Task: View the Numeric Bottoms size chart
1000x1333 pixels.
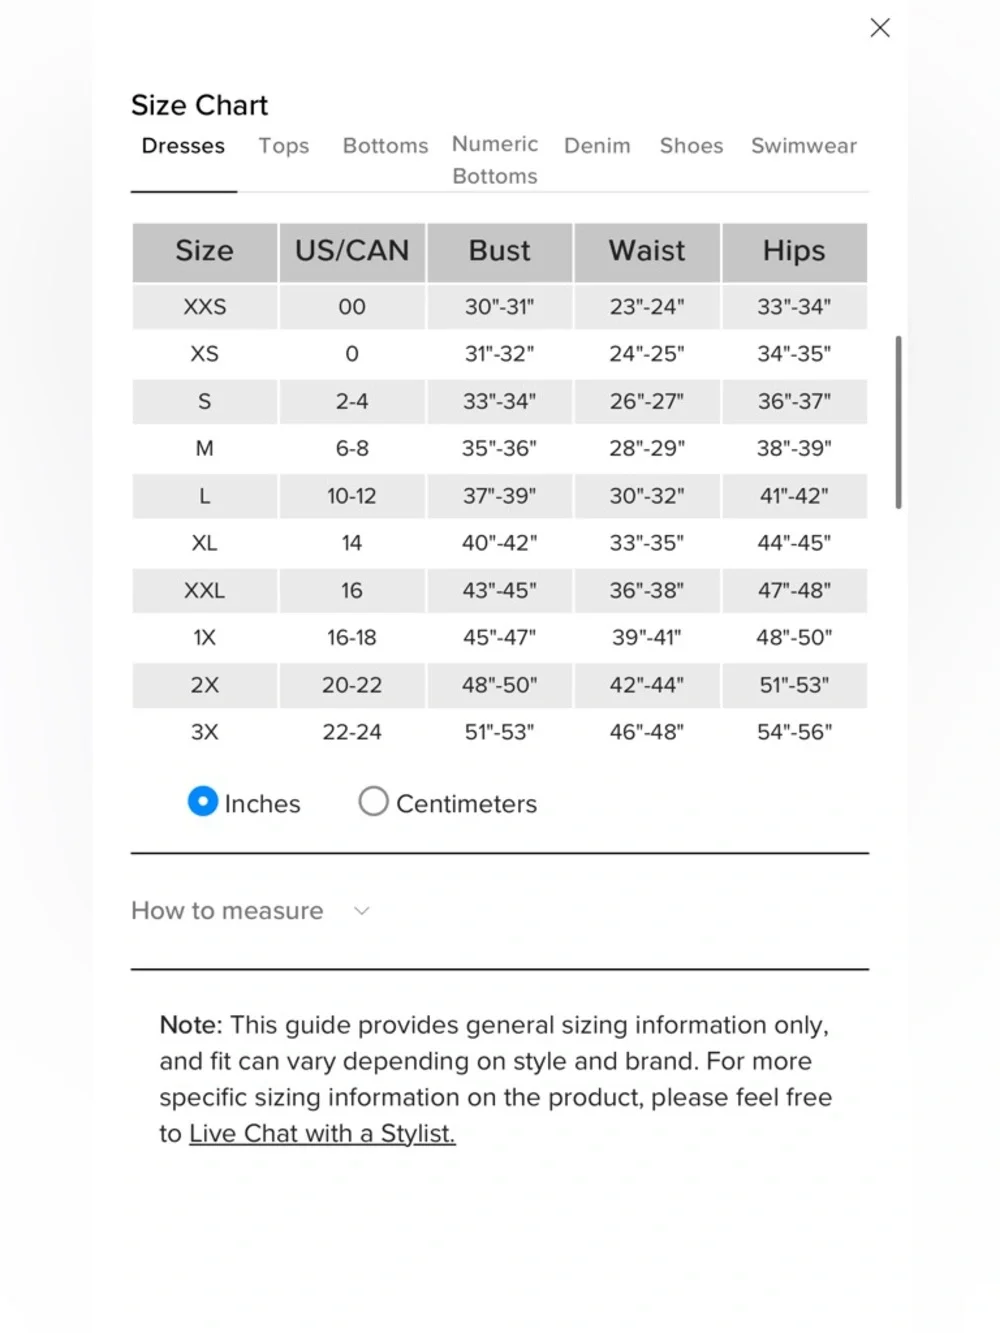Action: [494, 160]
